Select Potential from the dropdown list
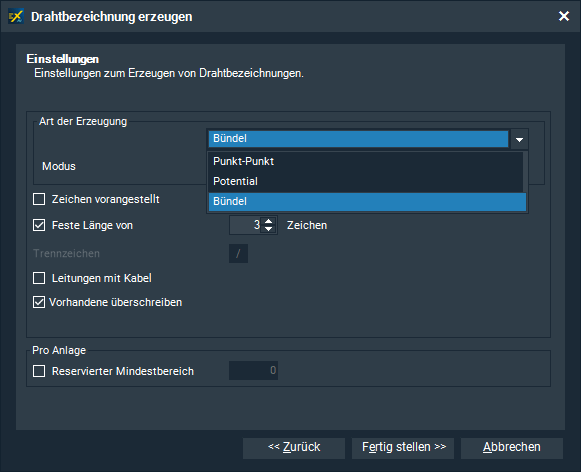 [x=366, y=181]
